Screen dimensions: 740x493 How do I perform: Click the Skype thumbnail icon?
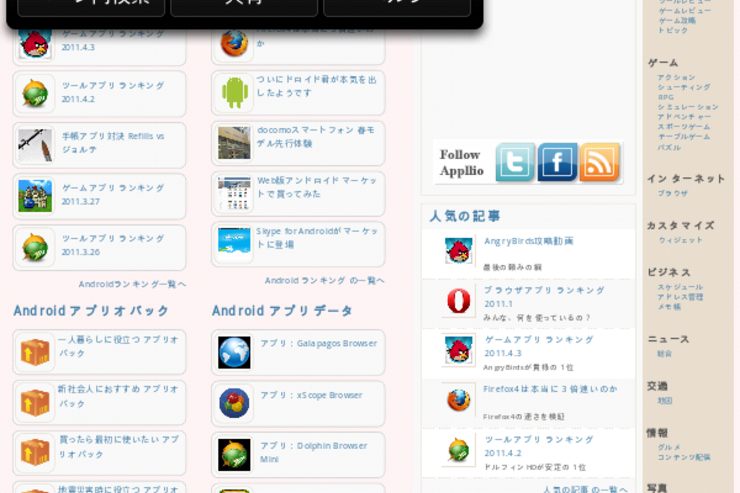(234, 243)
